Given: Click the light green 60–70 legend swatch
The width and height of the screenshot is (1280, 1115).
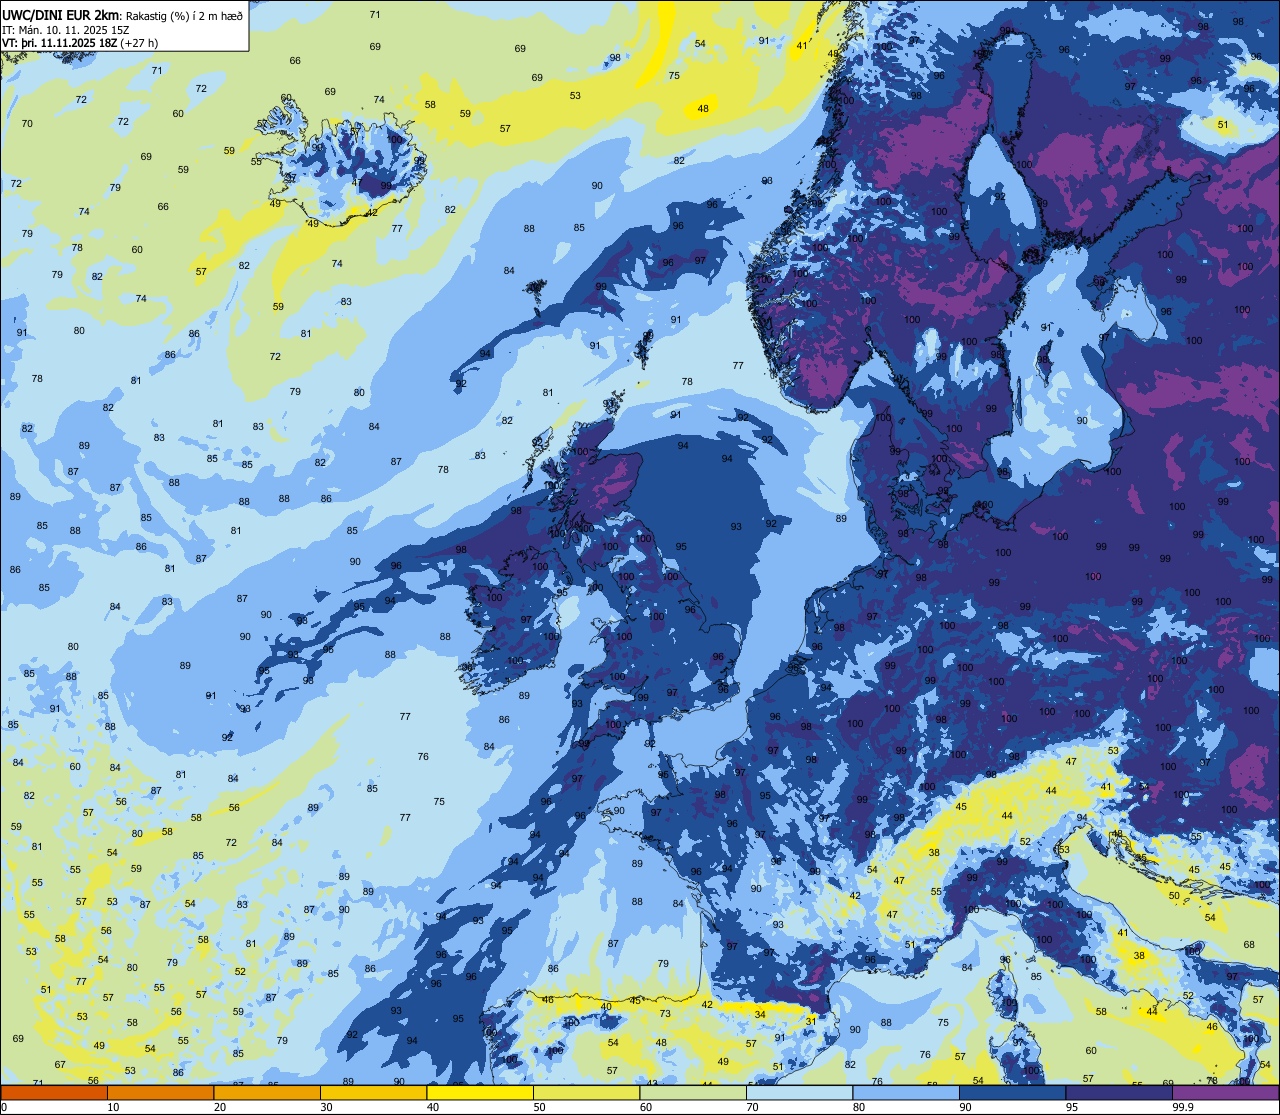Looking at the screenshot, I should point(693,1093).
